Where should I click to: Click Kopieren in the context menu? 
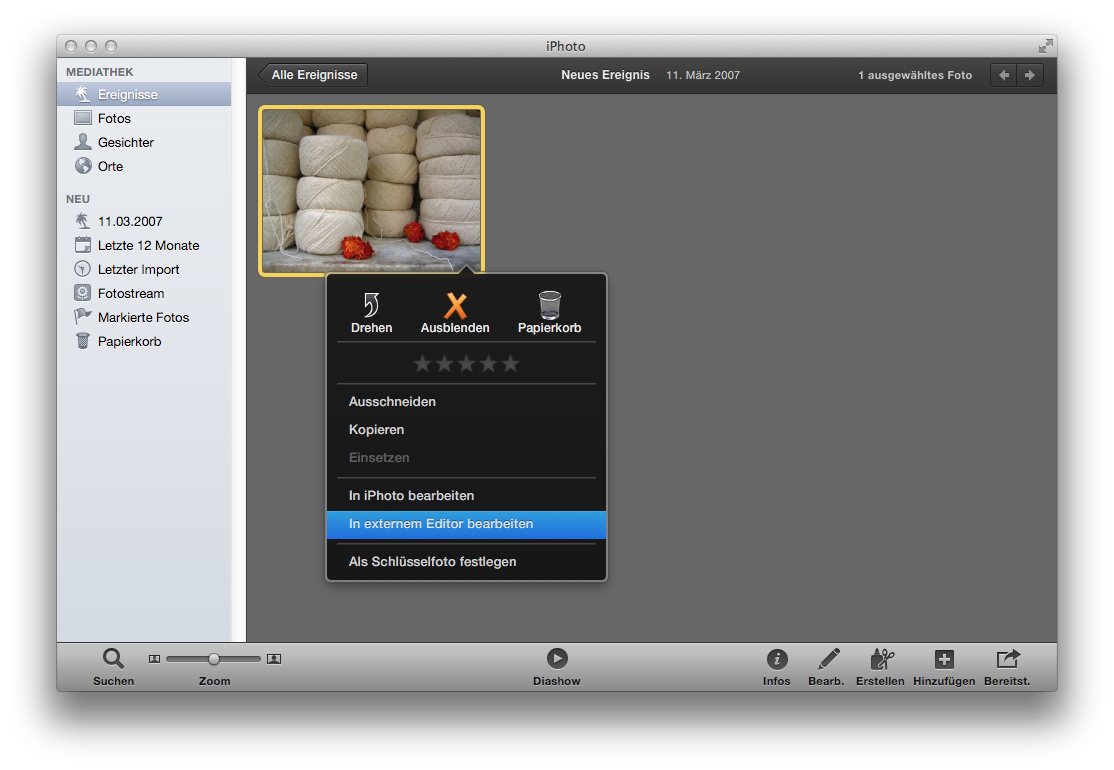click(x=376, y=430)
